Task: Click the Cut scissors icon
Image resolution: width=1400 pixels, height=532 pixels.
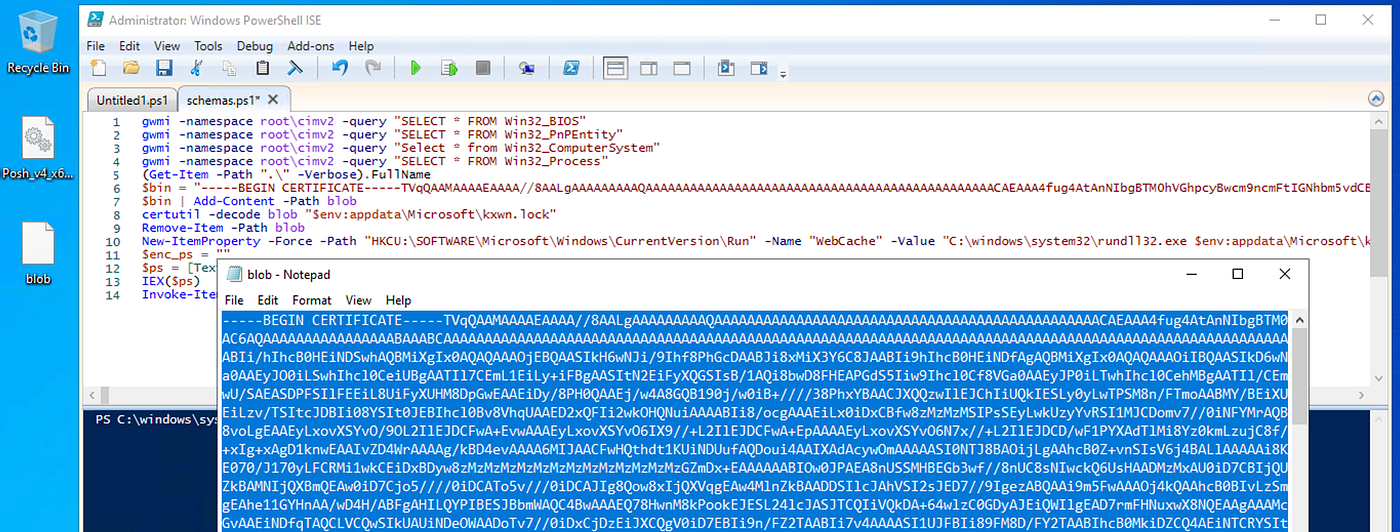Action: 197,68
